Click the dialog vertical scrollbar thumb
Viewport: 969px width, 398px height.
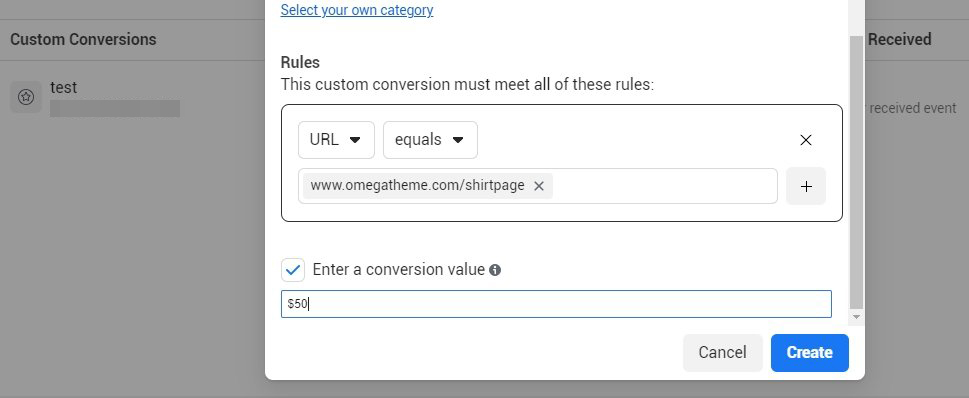tap(856, 172)
